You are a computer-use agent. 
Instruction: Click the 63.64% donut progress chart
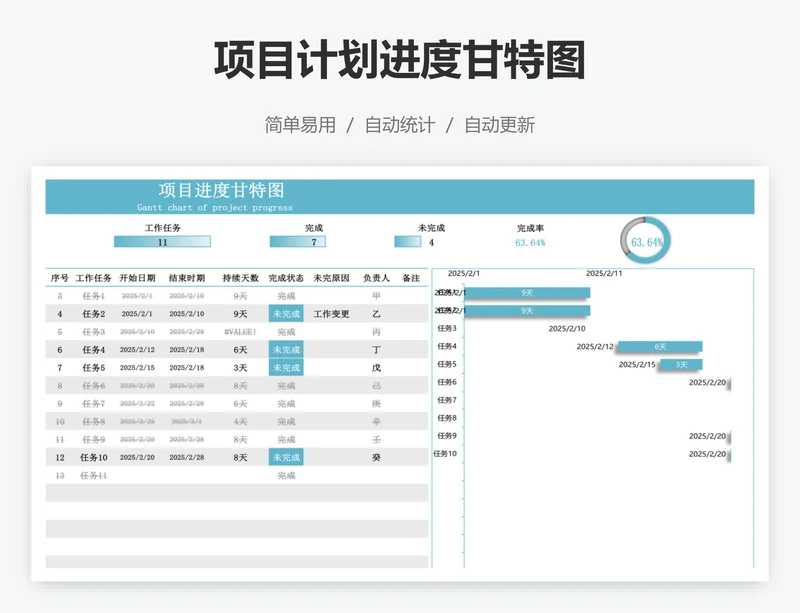coord(645,241)
